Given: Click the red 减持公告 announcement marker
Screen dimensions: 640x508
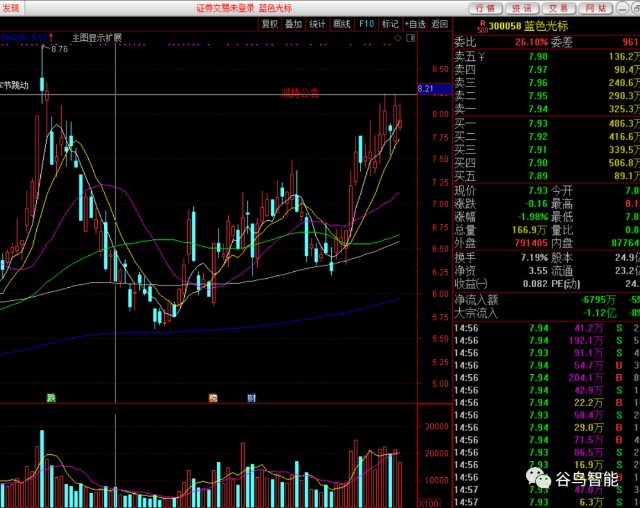Looking at the screenshot, I should click(300, 93).
